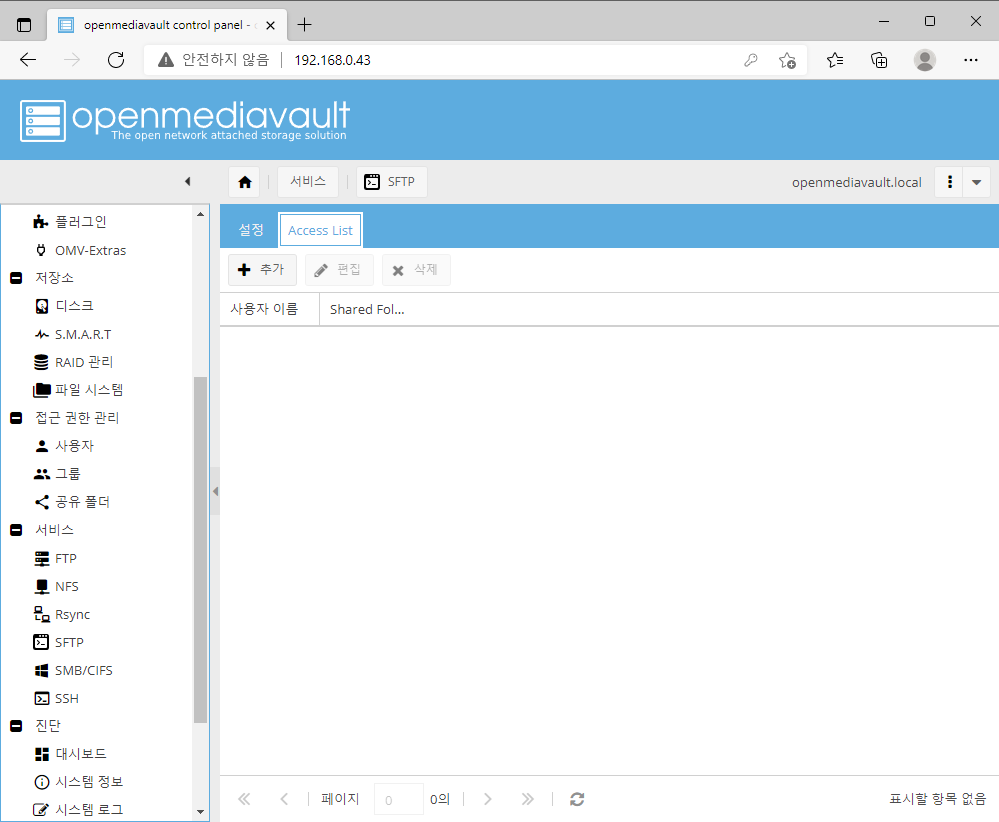999x822 pixels.
Task: Click the 삭제 delete button
Action: (416, 270)
